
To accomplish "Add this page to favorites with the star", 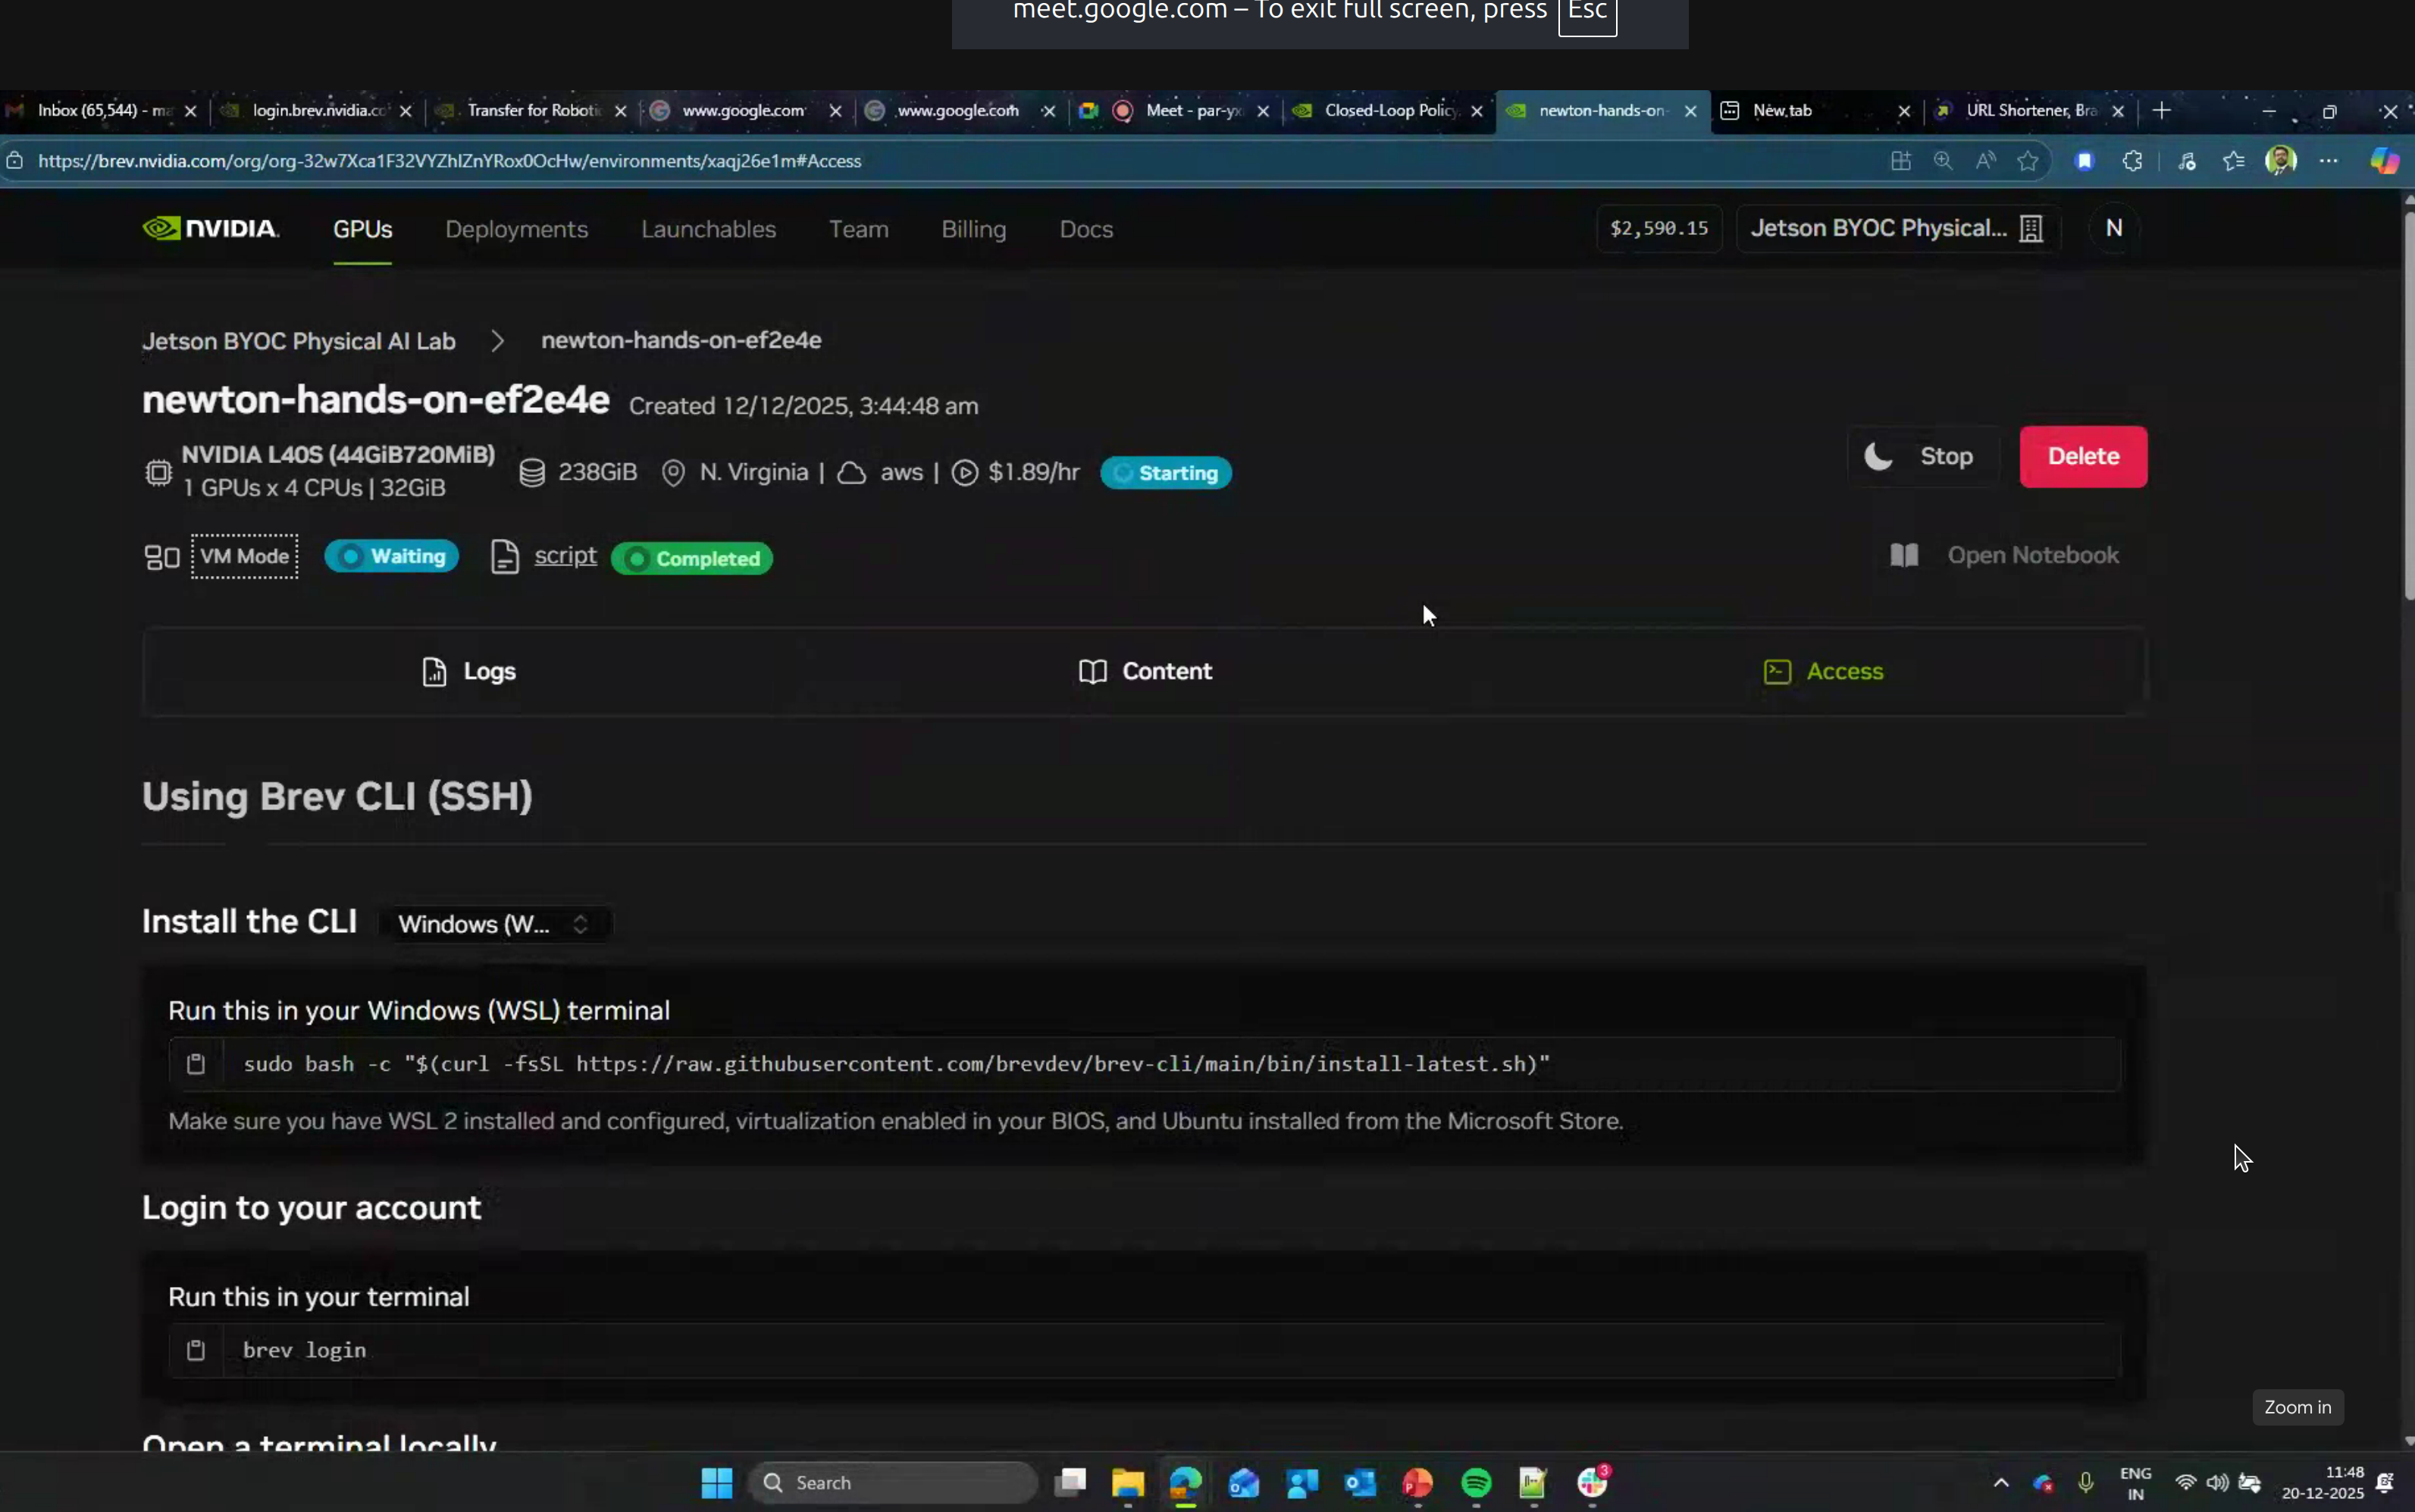I will tap(2027, 160).
